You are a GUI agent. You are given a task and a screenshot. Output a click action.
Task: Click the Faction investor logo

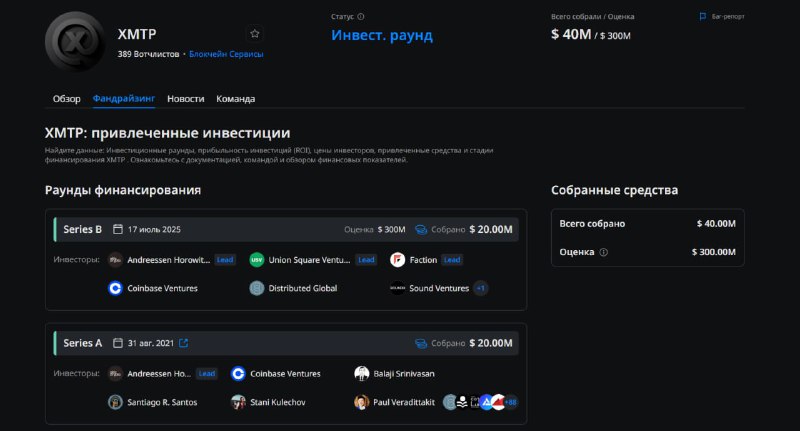click(x=397, y=260)
